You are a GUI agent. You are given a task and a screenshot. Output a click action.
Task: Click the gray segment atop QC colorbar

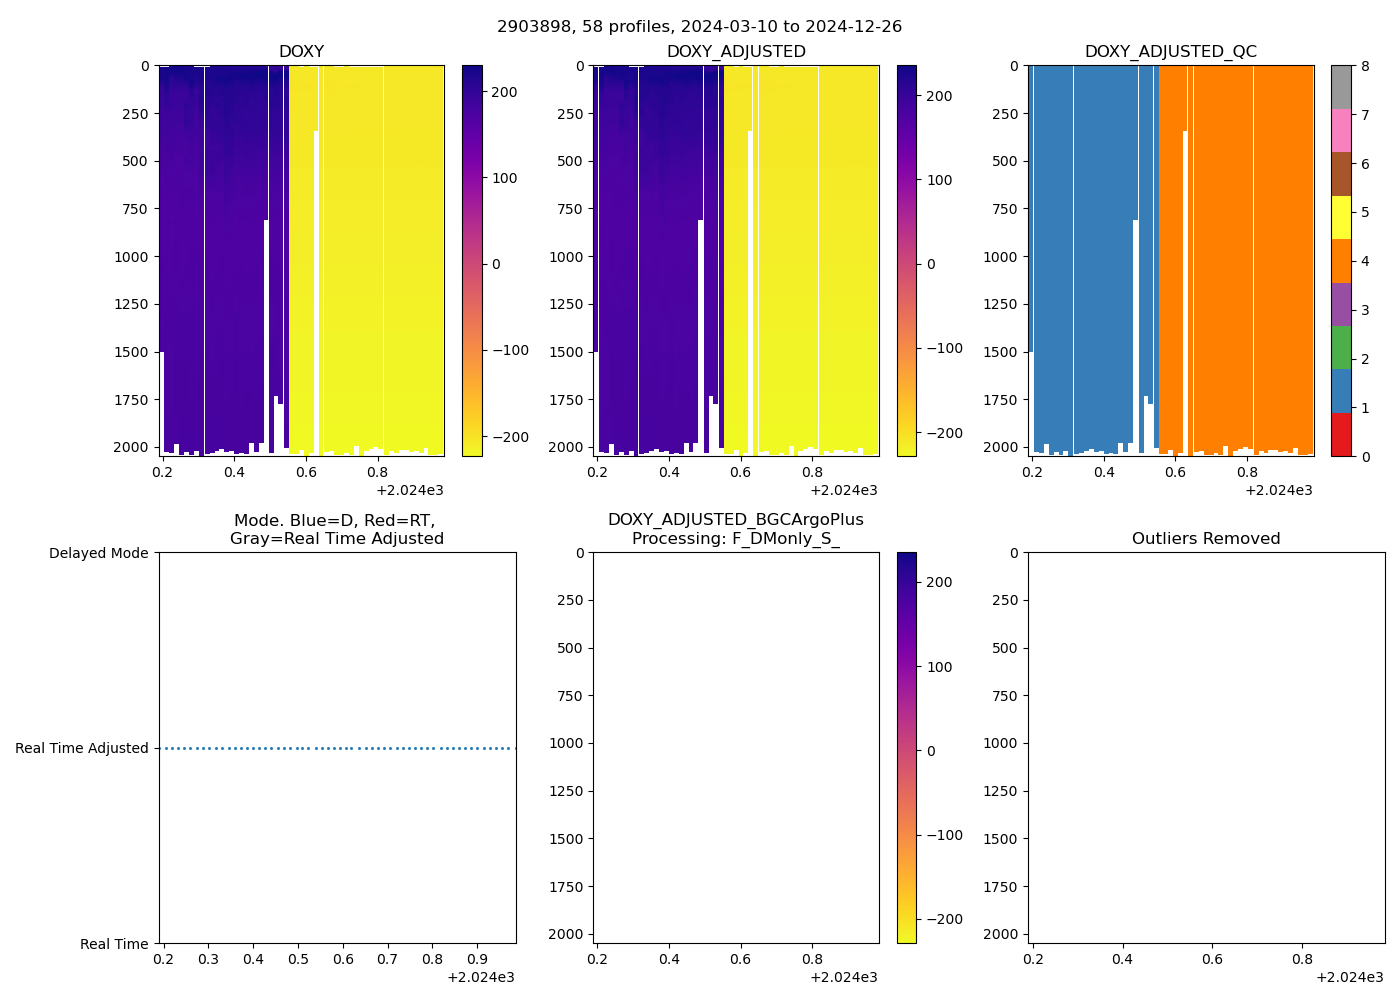tap(1340, 87)
